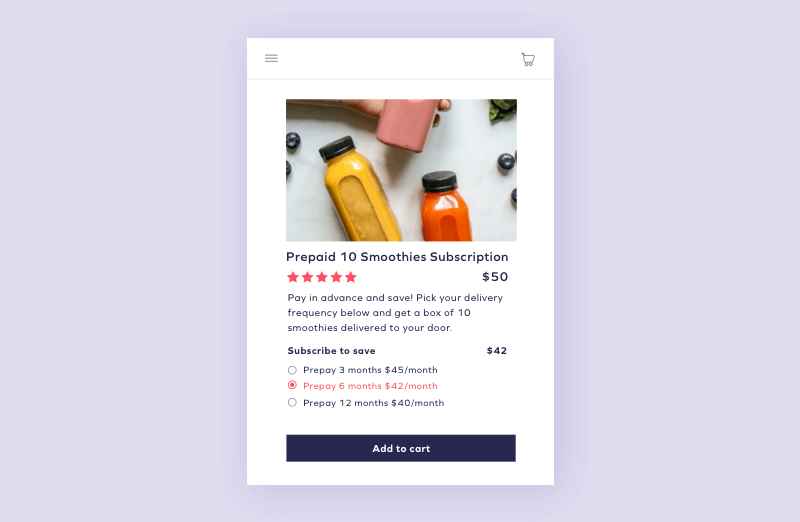800x522 pixels.
Task: Click the Prepay 6 months $42/month label
Action: (370, 386)
